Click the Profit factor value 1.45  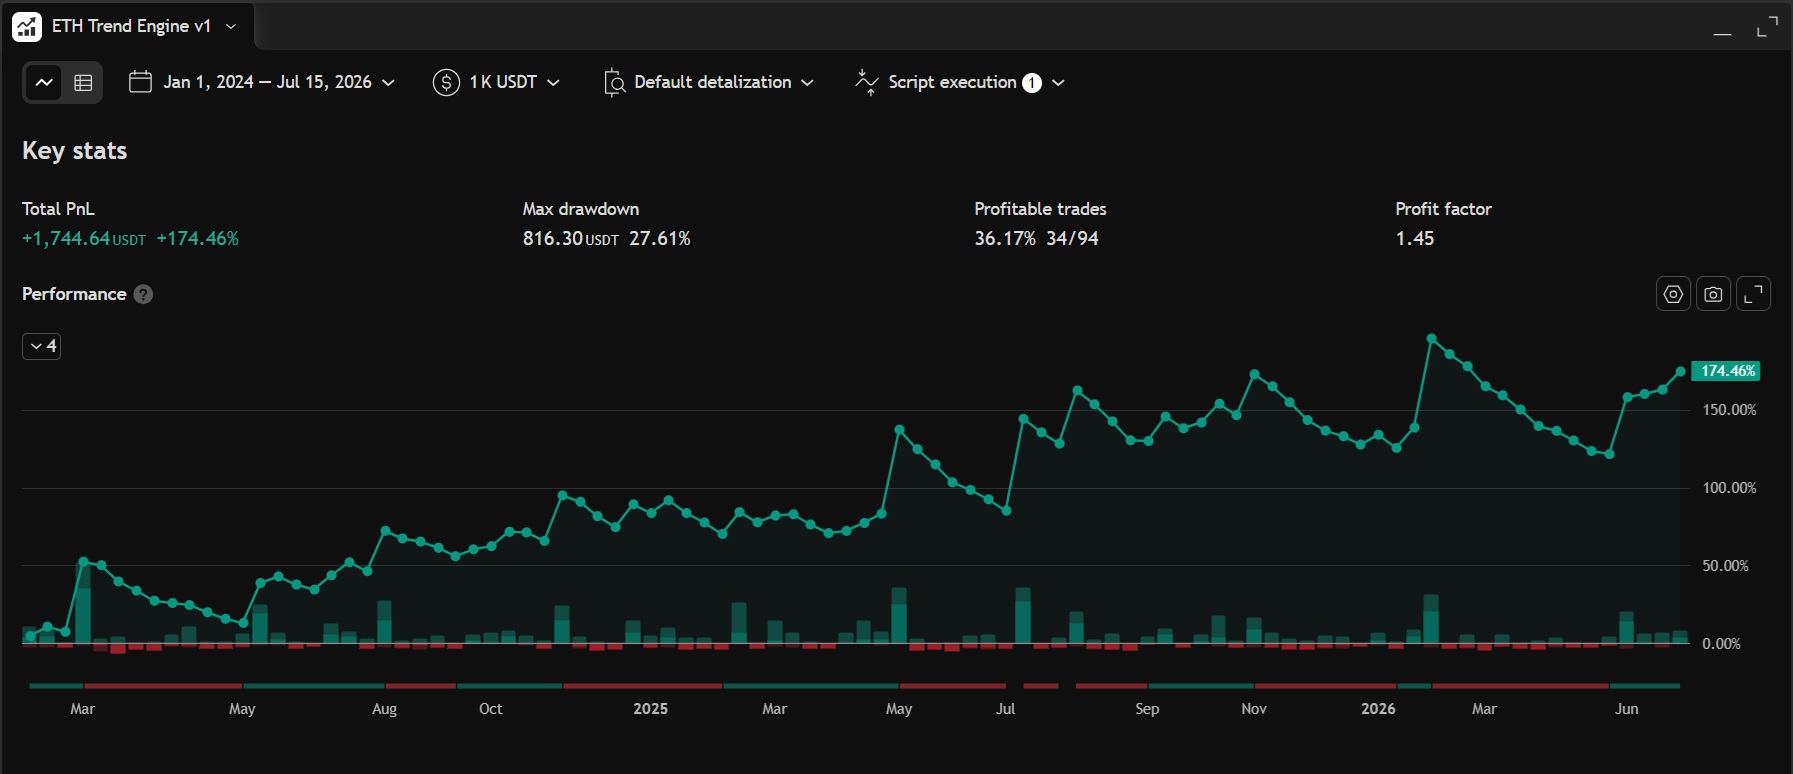click(x=1415, y=239)
